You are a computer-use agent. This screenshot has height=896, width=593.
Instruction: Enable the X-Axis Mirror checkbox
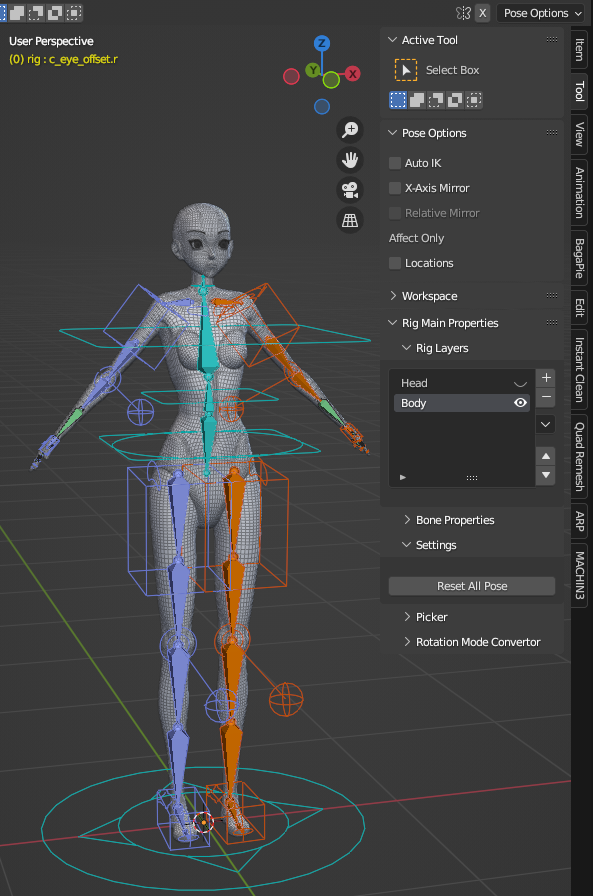[395, 188]
